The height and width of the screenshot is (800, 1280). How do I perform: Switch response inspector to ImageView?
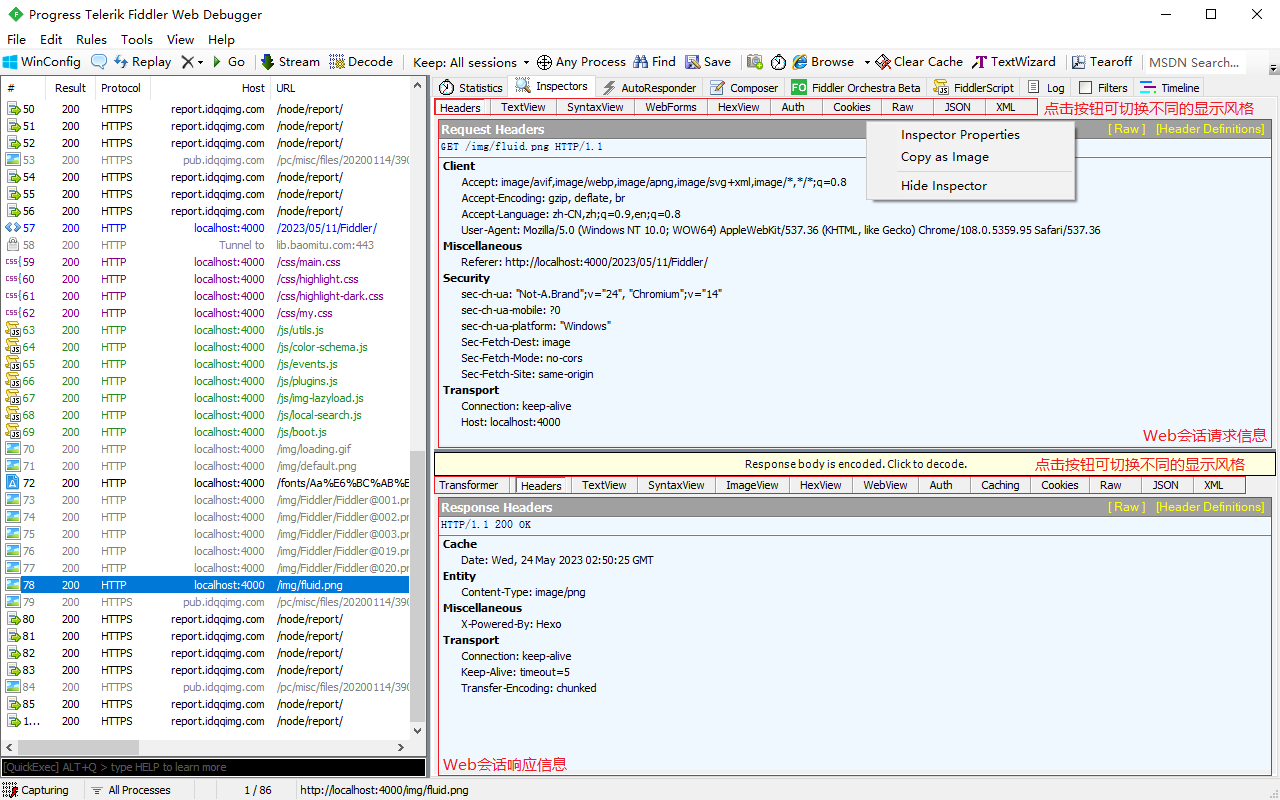click(x=752, y=485)
